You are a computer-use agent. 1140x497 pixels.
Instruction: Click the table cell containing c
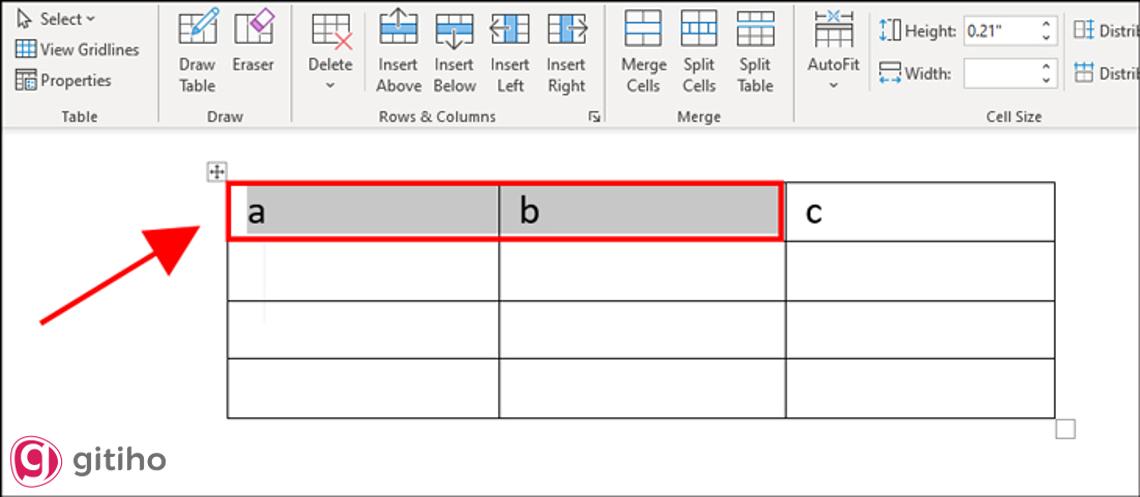point(919,212)
